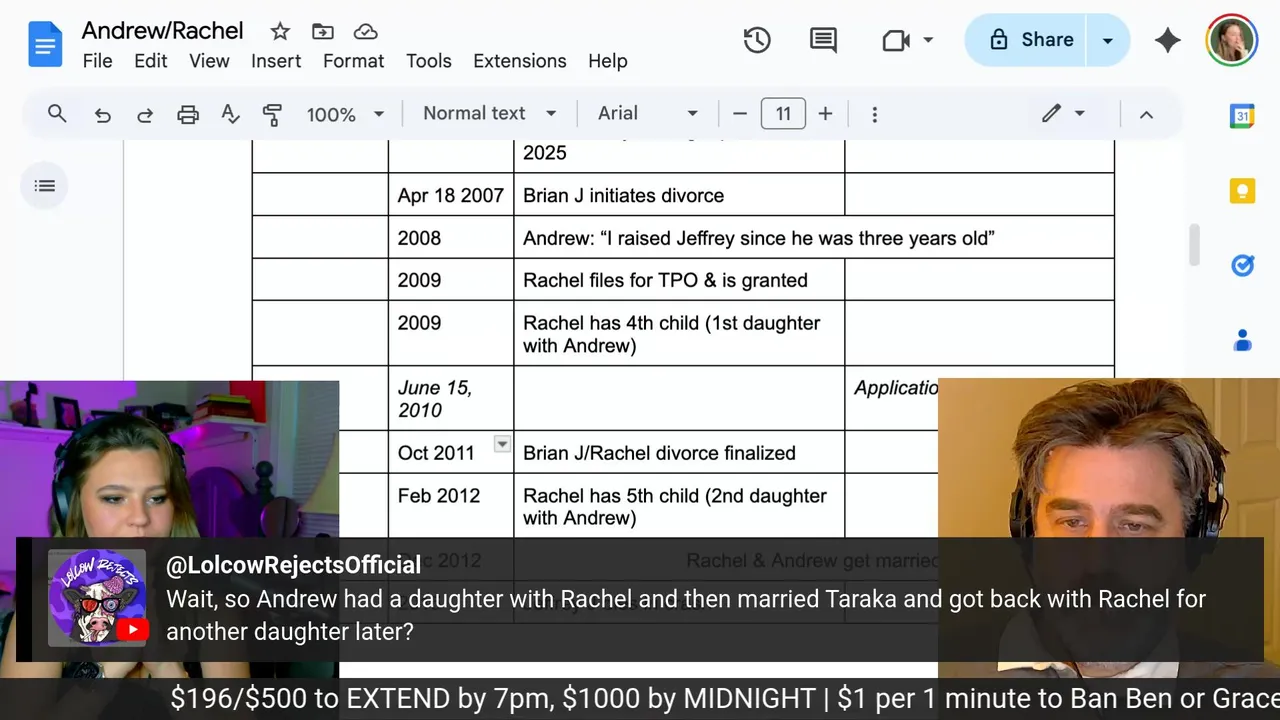This screenshot has height=720, width=1280.
Task: Open Contacts side panel
Action: pyautogui.click(x=1242, y=341)
